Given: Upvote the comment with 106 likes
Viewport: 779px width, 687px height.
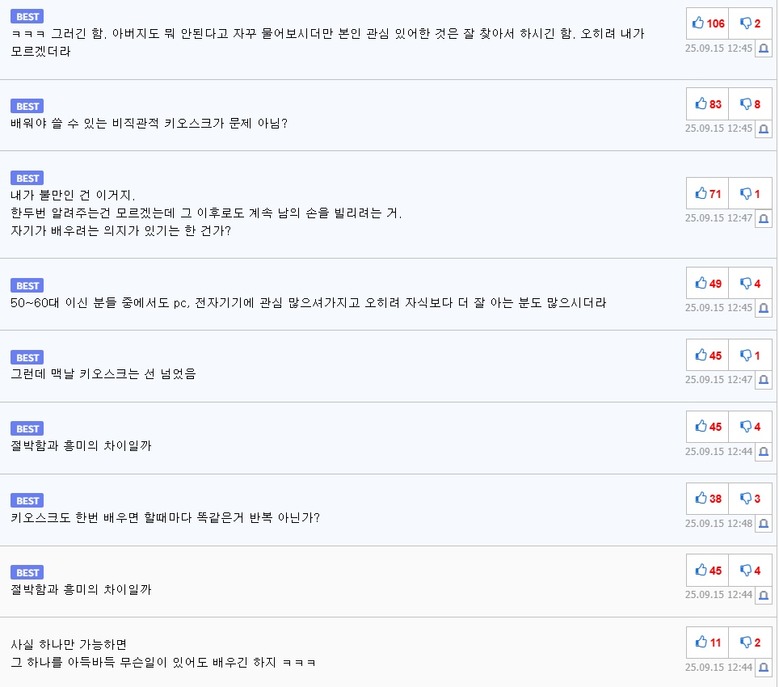Looking at the screenshot, I should 707,23.
